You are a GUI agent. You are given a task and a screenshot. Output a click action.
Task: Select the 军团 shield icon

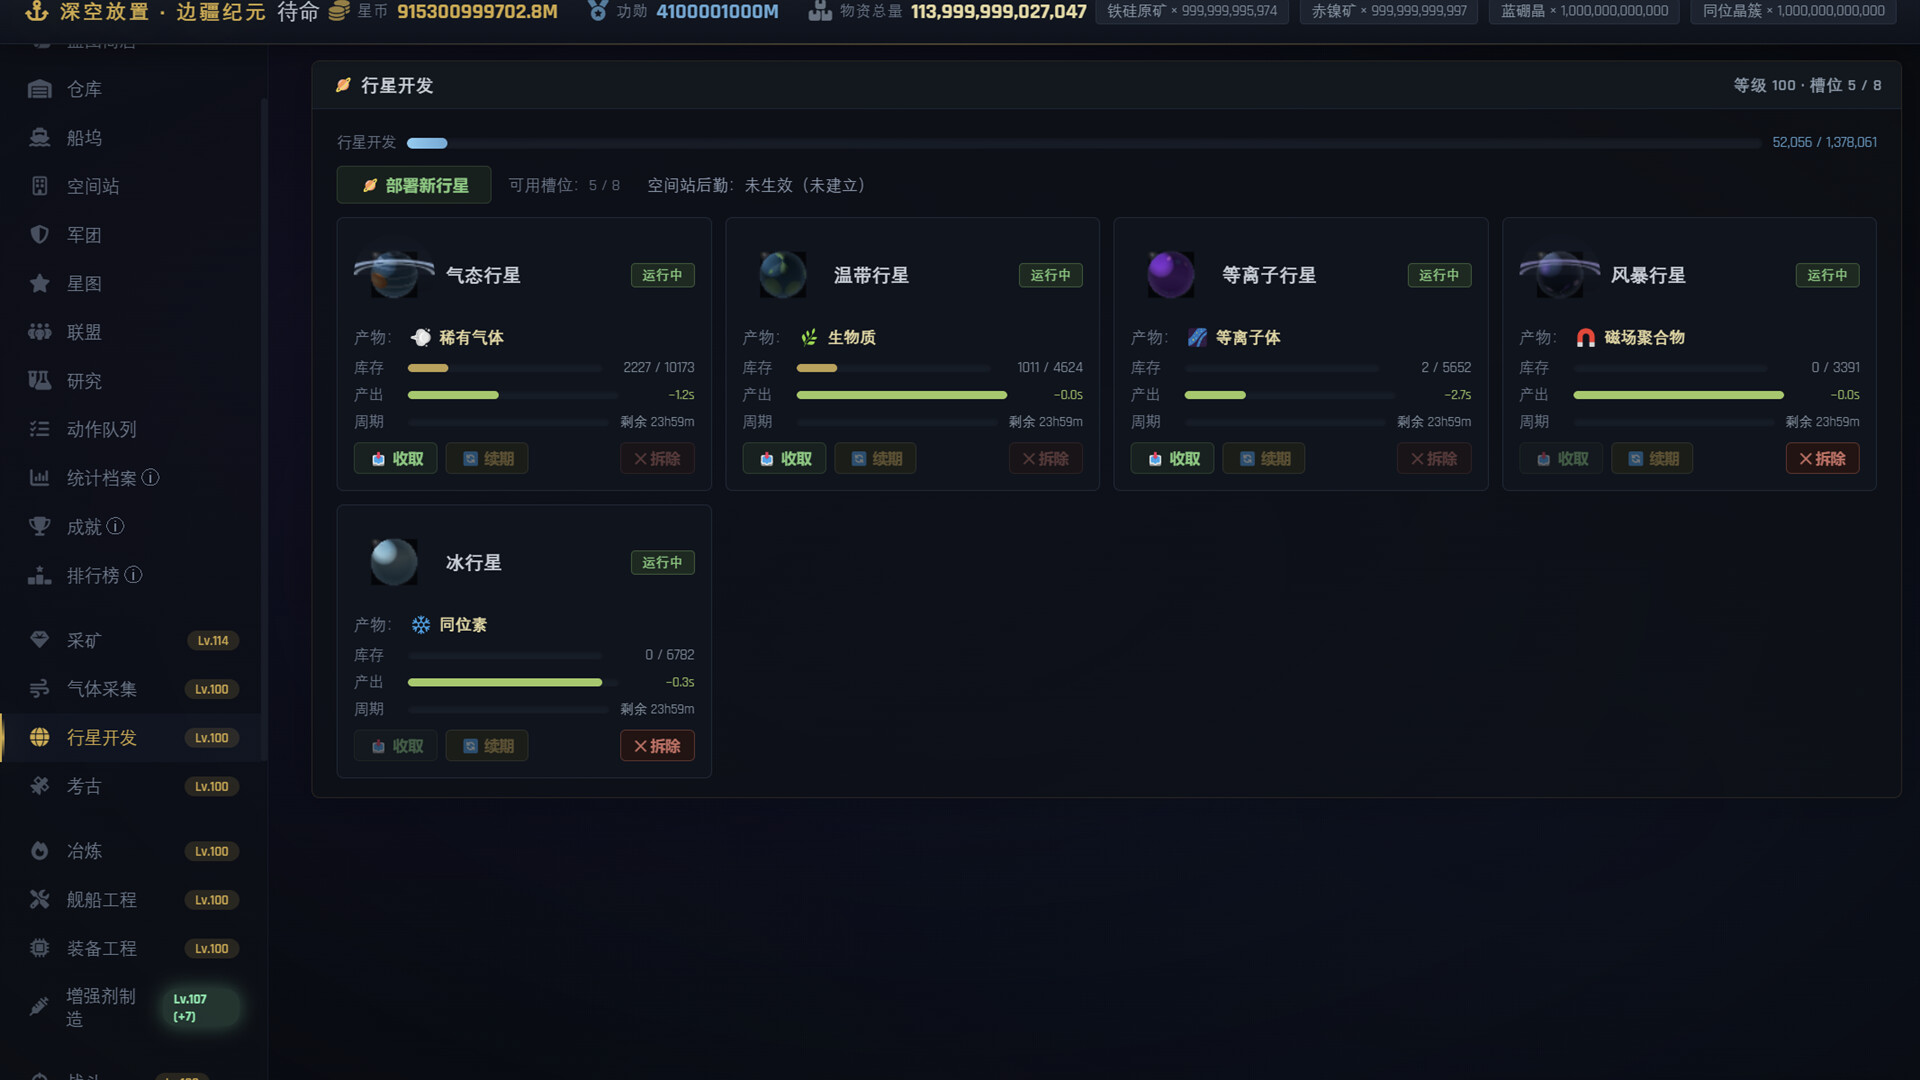(39, 235)
